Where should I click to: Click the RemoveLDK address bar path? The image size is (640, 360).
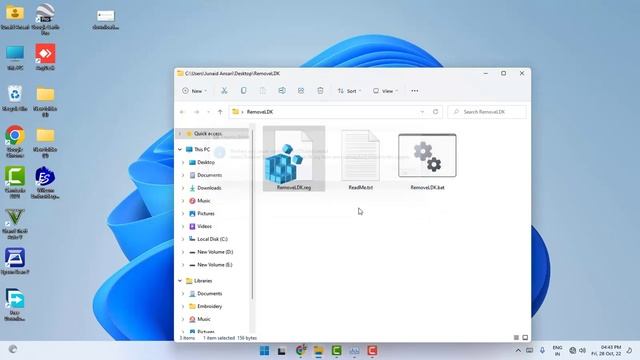pos(260,112)
